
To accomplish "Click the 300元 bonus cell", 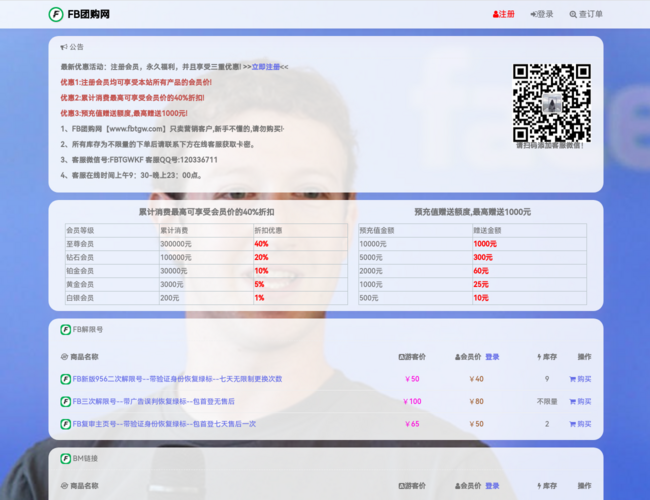I will pos(529,257).
